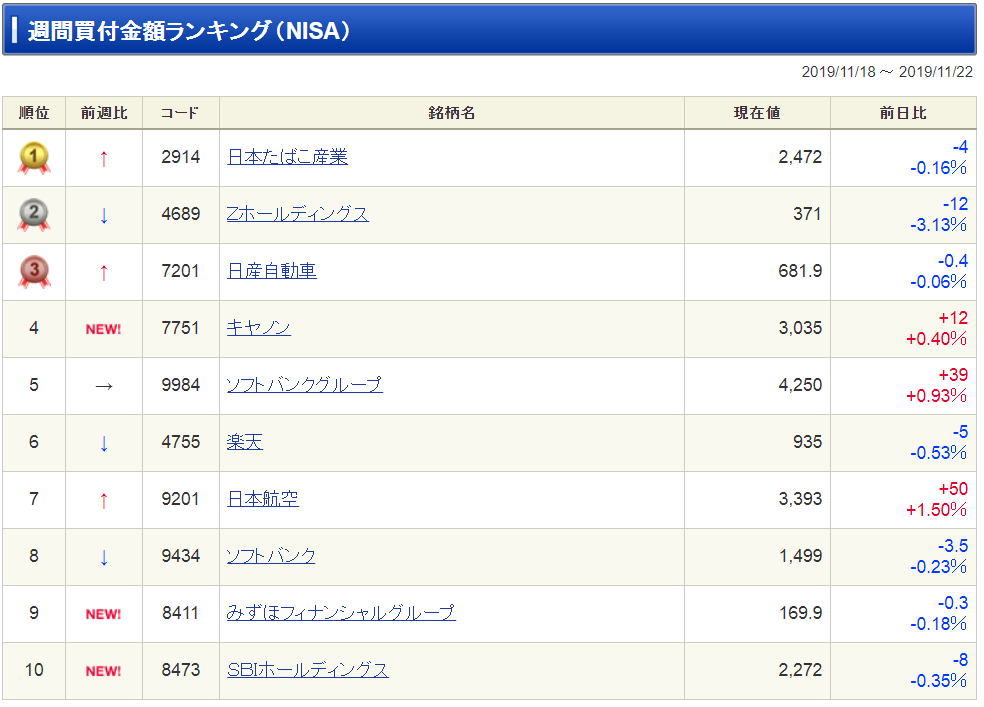Viewport: 984px width, 707px height.
Task: Click the NEW! badge in キヤノン row
Action: (104, 329)
